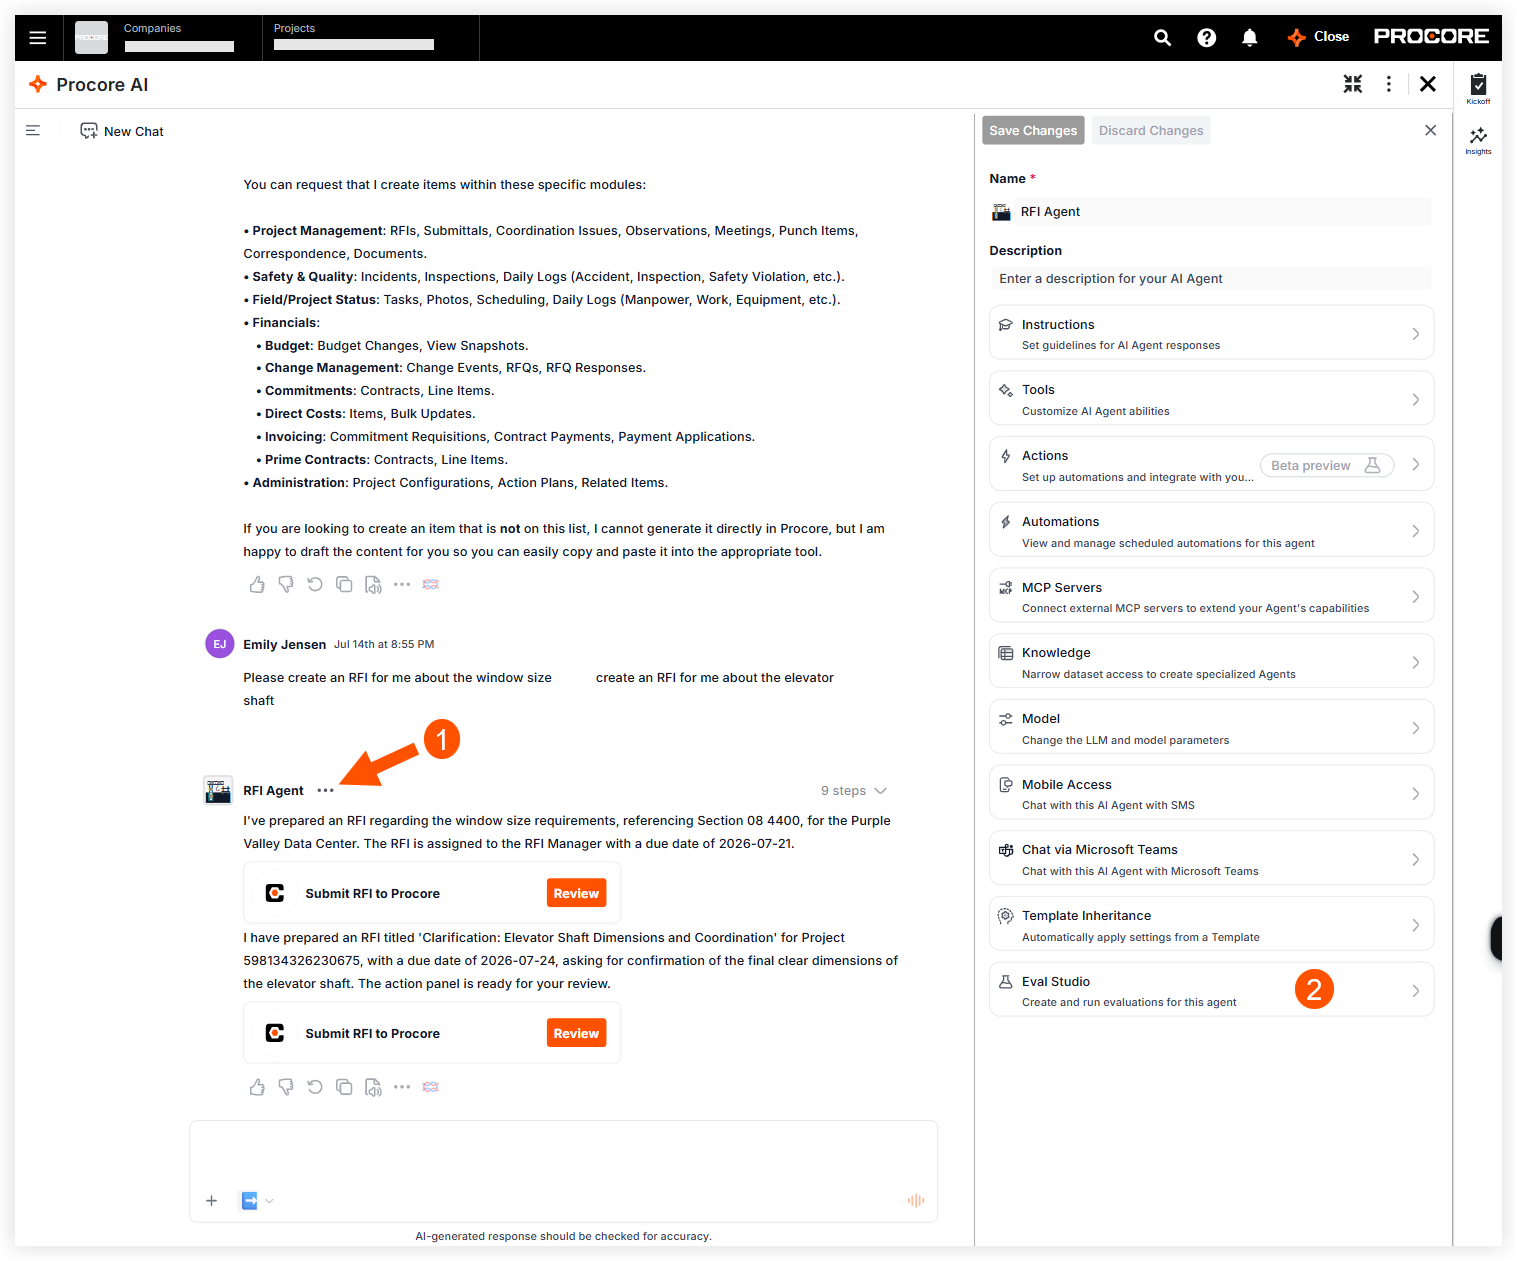1517x1261 pixels.
Task: Open the main hamburger menu
Action: pyautogui.click(x=38, y=38)
